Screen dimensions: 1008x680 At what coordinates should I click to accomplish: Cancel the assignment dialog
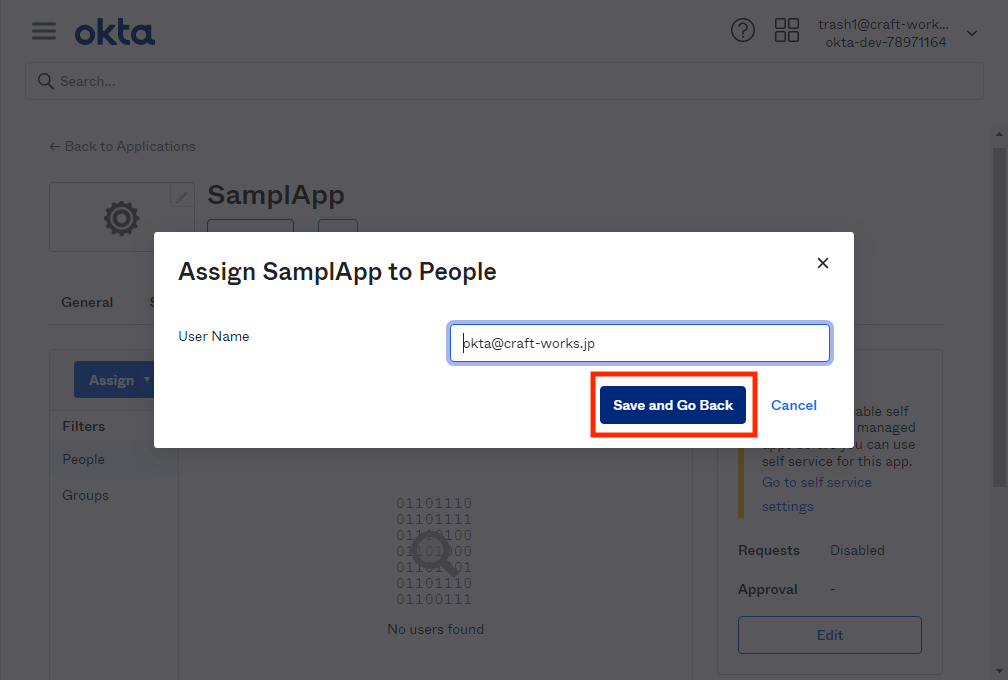point(793,405)
